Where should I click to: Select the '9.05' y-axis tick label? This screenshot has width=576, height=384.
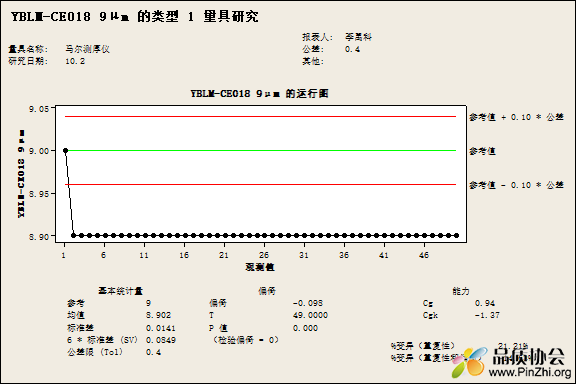[x=39, y=109]
